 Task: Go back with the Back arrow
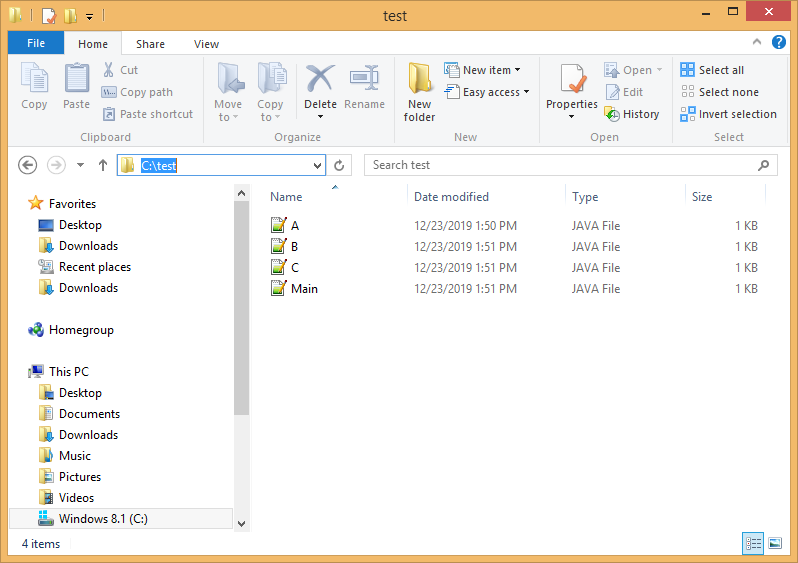(27, 165)
